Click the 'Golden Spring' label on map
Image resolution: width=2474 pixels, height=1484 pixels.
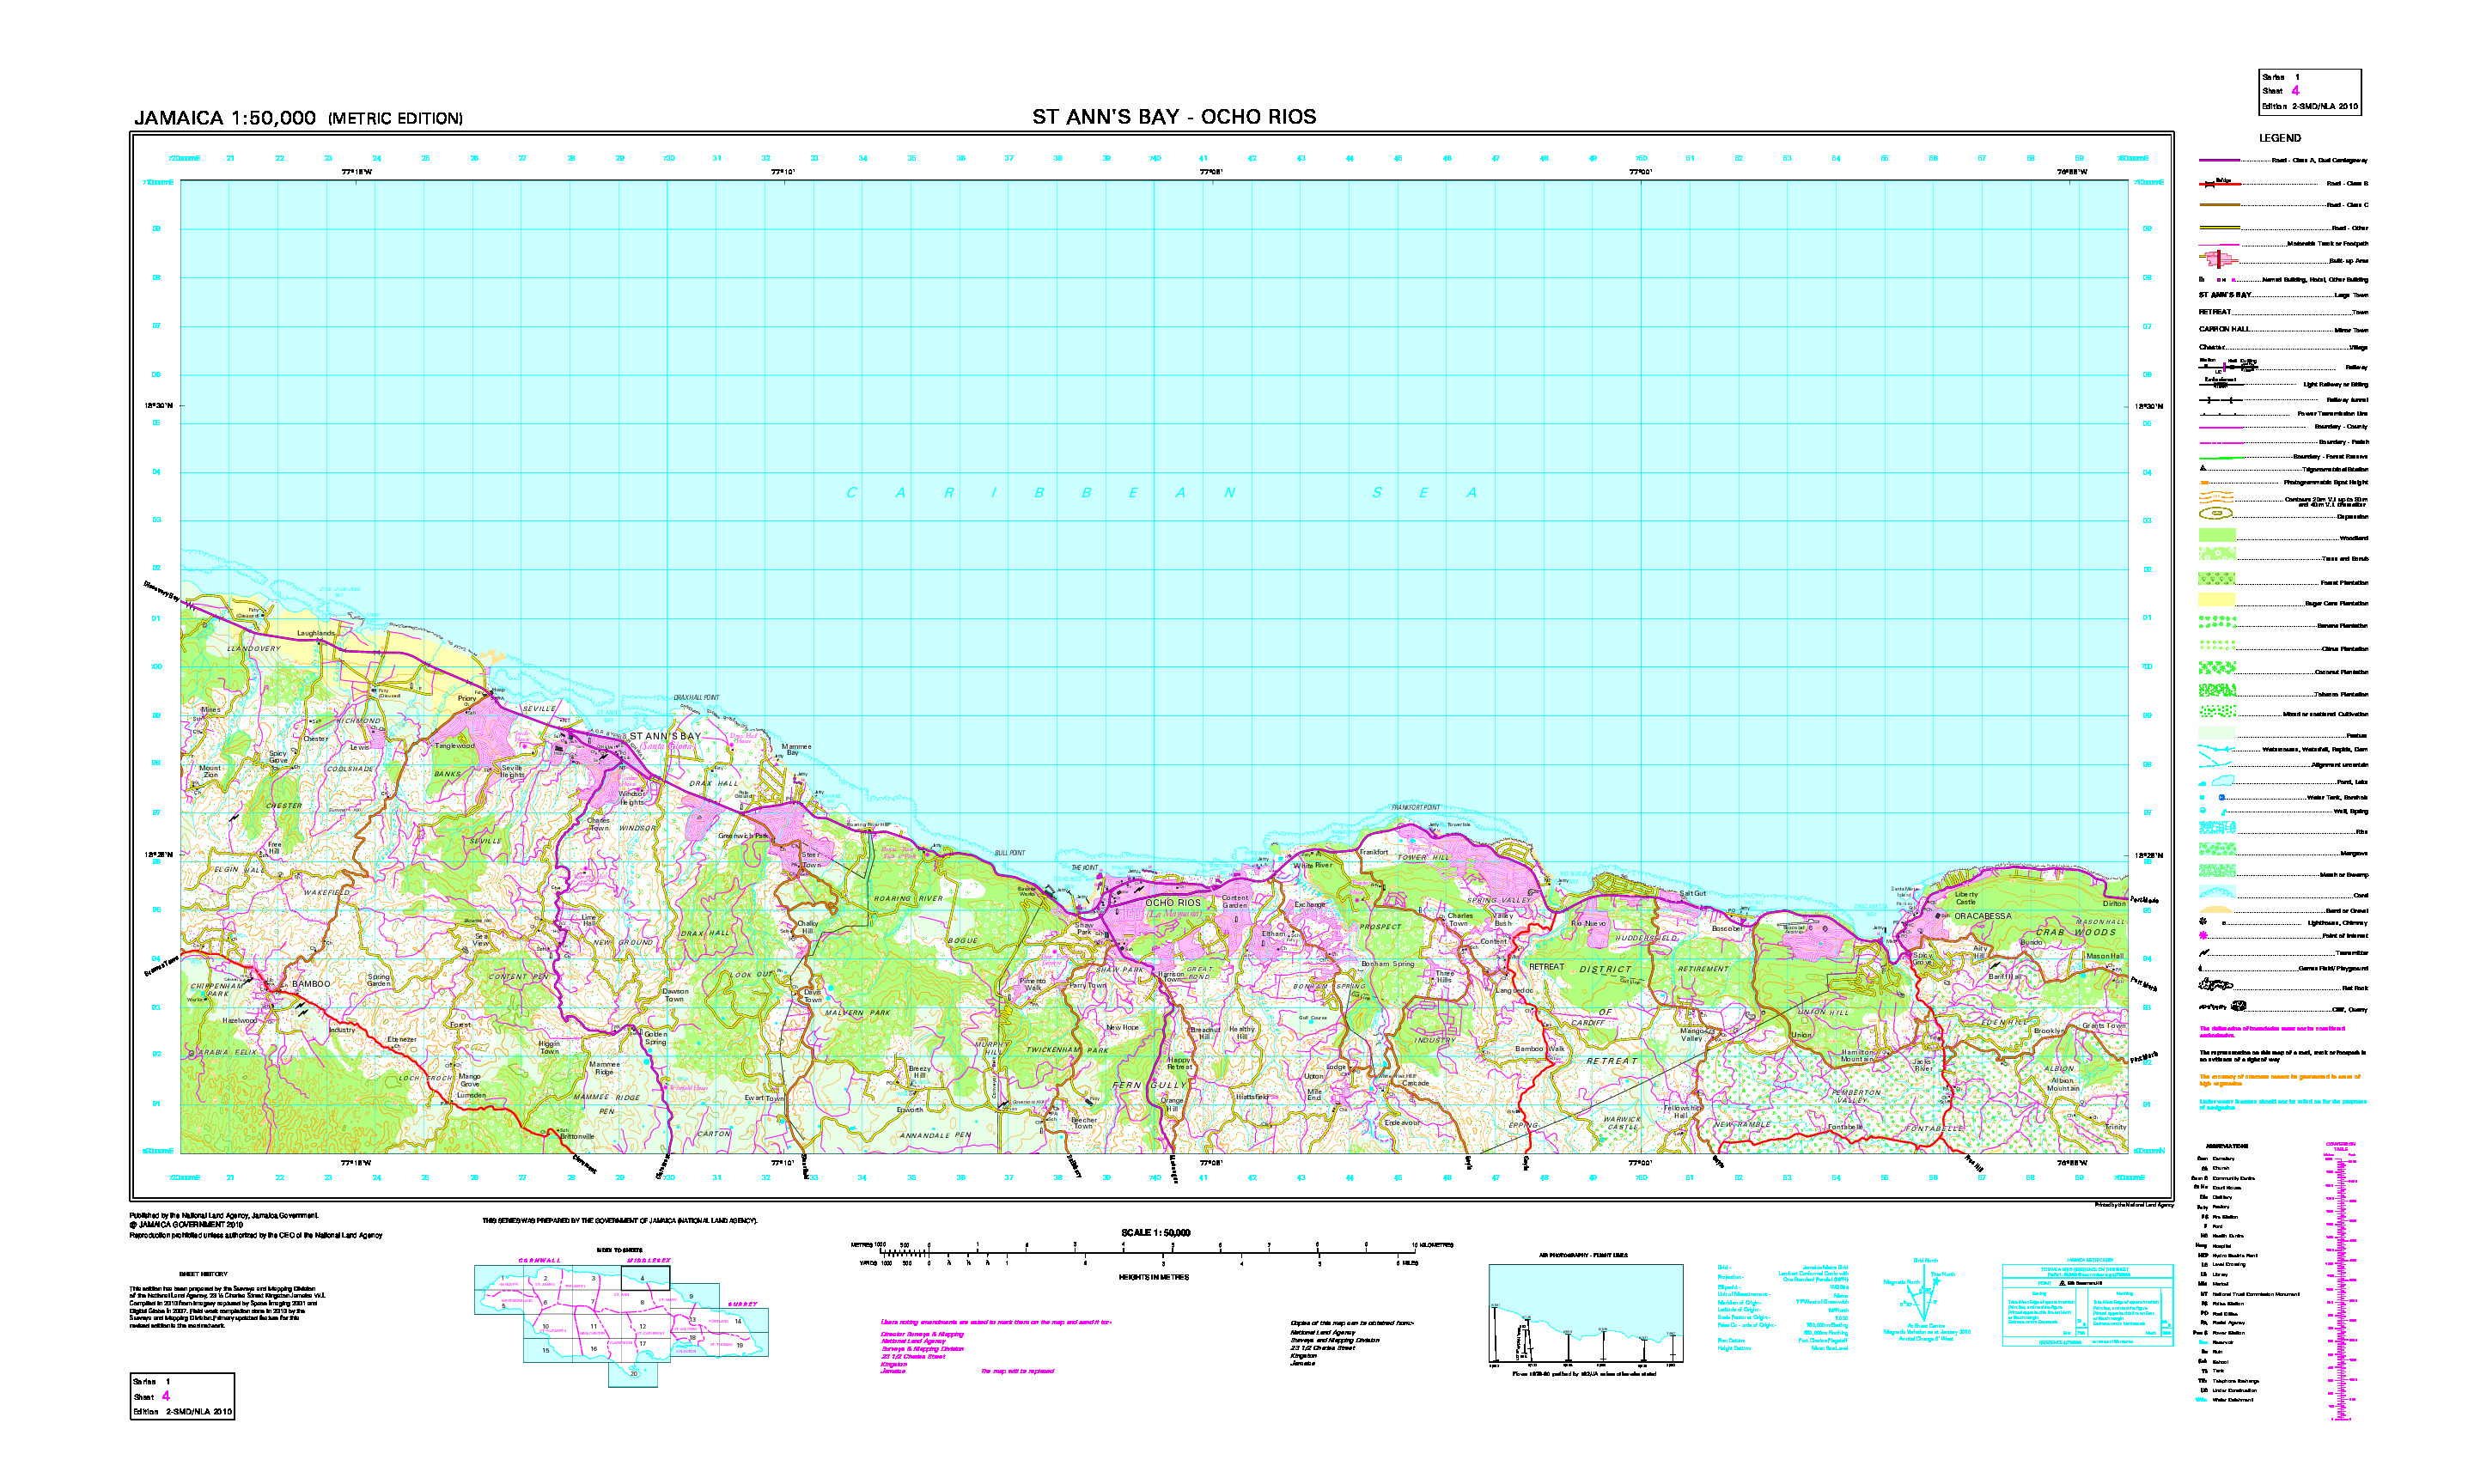[x=655, y=1038]
